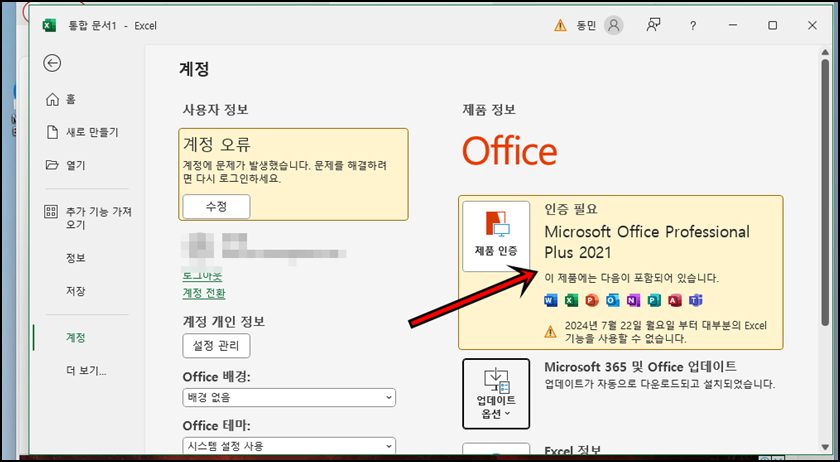Click the 수정 button for account error
840x462 pixels.
[x=216, y=206]
